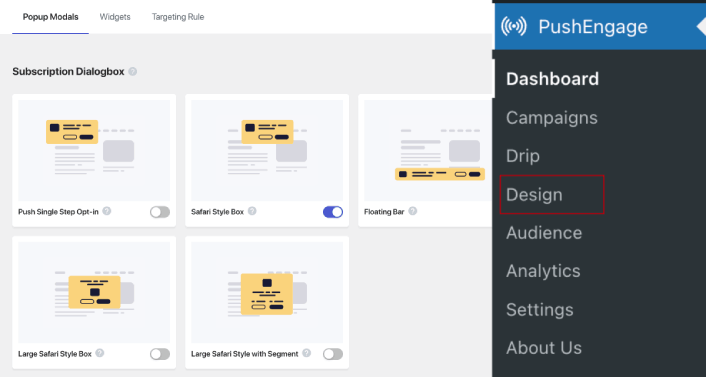Viewport: 706px width, 377px height.
Task: Open Audience in the sidebar menu
Action: (544, 233)
